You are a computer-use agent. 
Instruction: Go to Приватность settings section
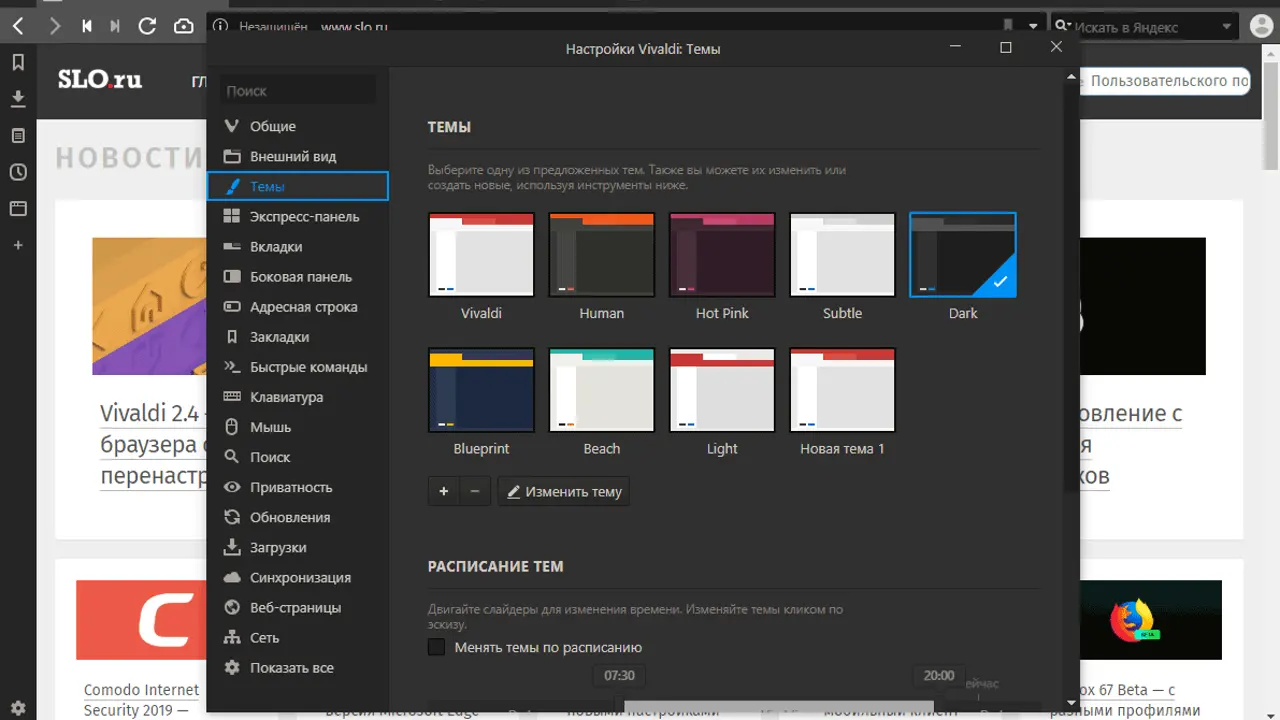tap(291, 487)
